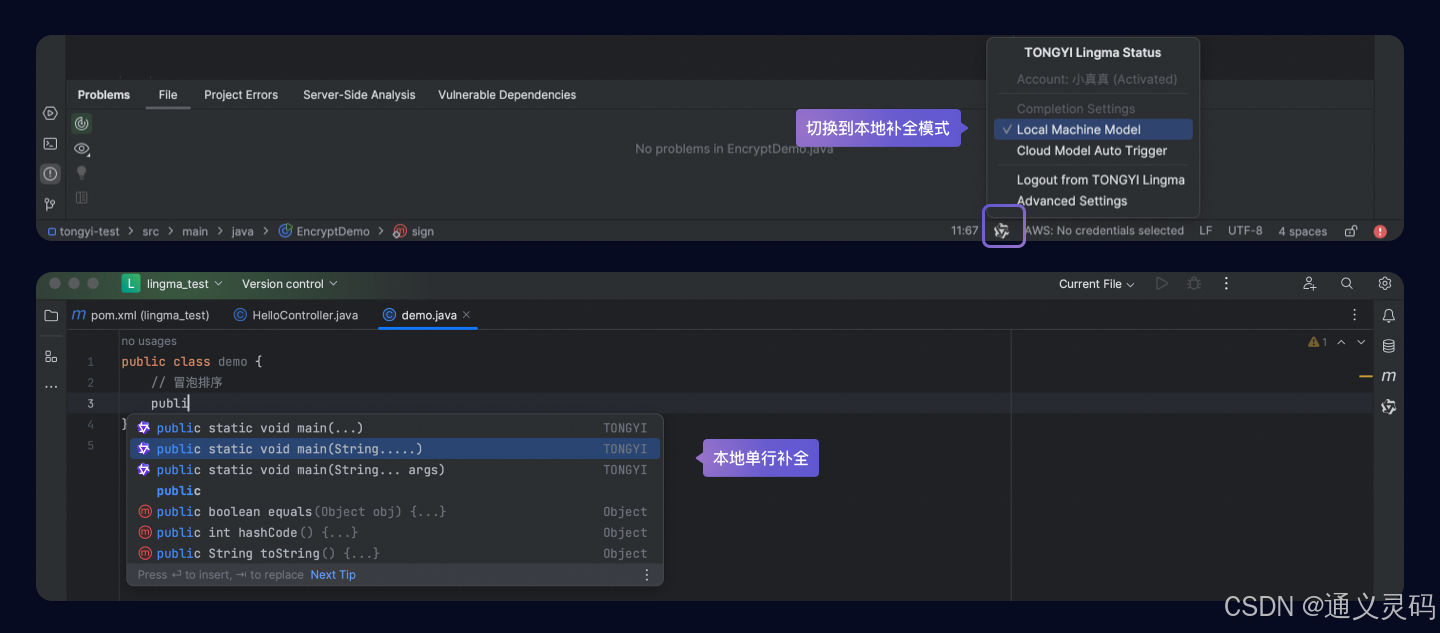The image size is (1440, 633).
Task: Open TONGYI Lingma sidebar icon
Action: (x=1389, y=407)
